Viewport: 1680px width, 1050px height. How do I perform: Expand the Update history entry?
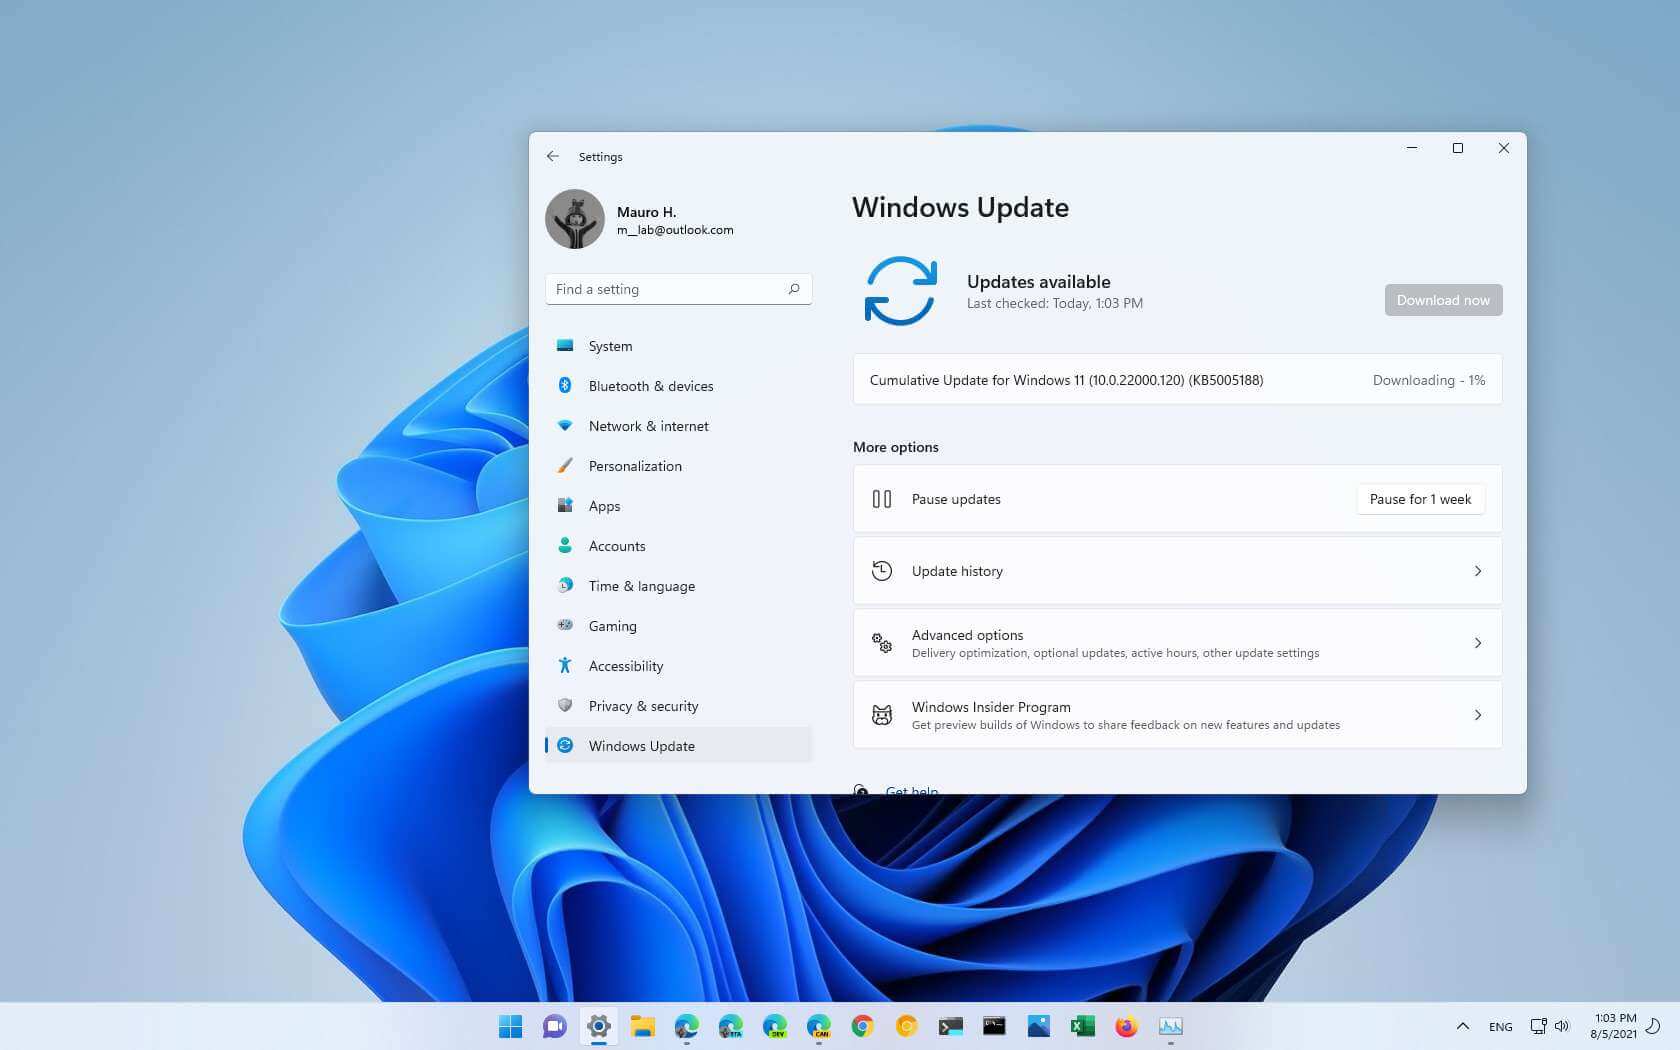pos(1478,571)
